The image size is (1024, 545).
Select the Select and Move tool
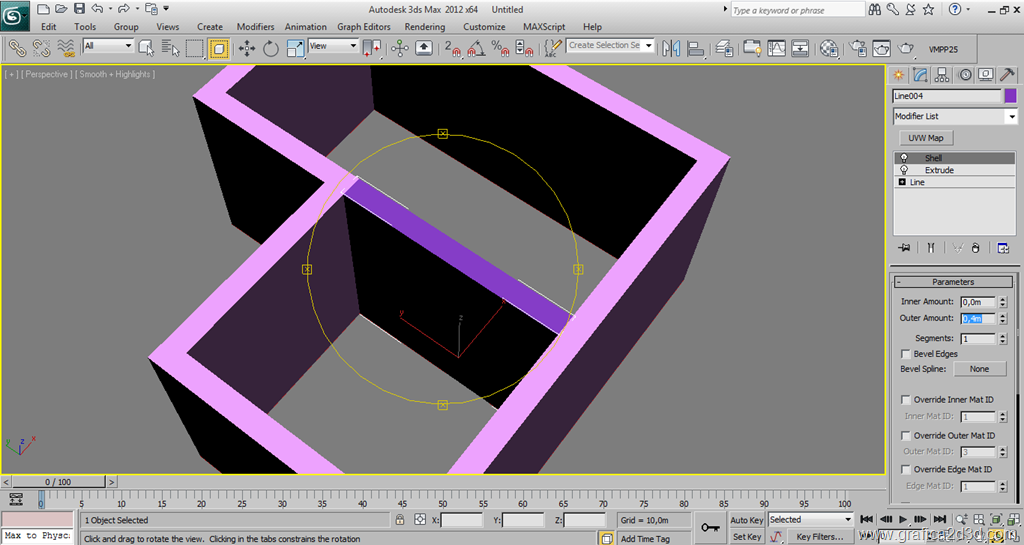(247, 47)
